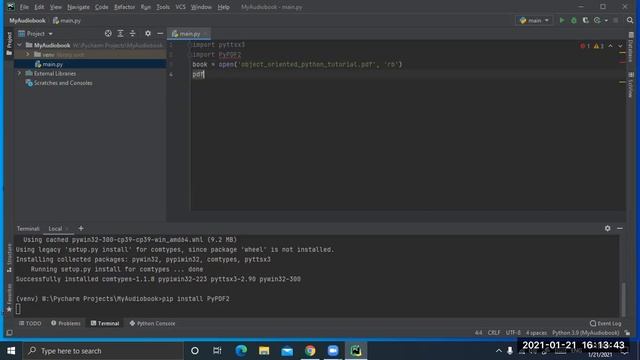640x360 pixels.
Task: Open Mail app from taskbar
Action: [287, 351]
